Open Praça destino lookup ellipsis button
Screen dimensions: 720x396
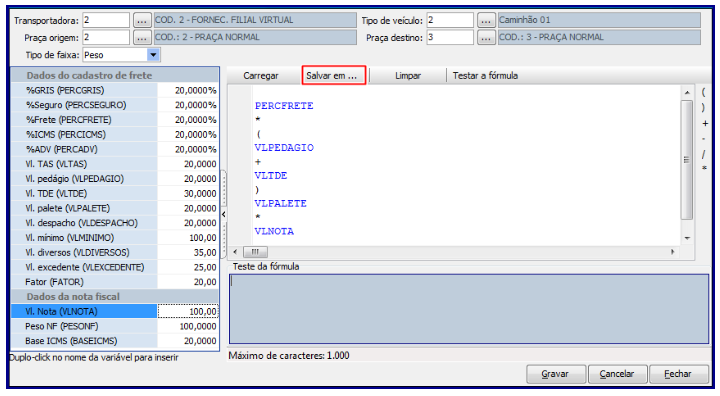point(486,38)
